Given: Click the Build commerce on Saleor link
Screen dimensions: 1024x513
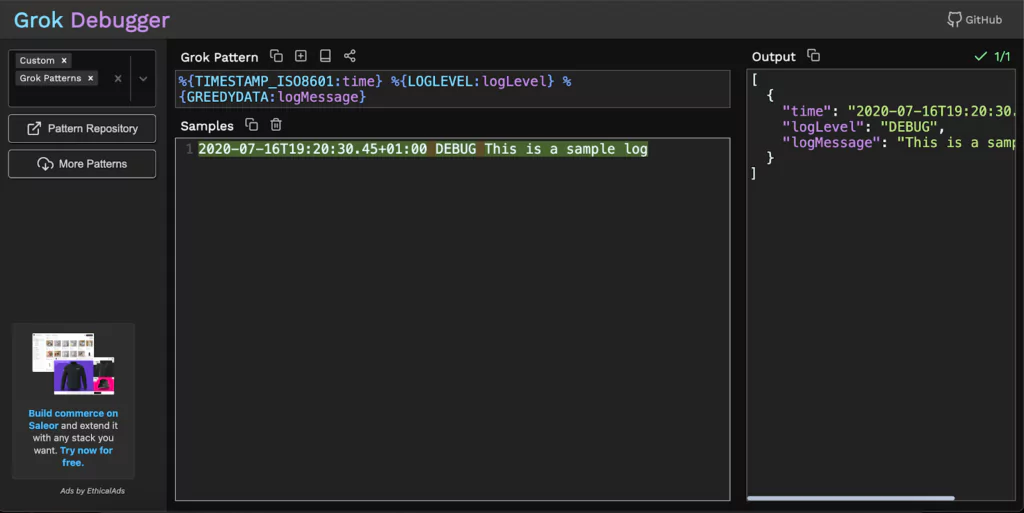Looking at the screenshot, I should pyautogui.click(x=73, y=419).
